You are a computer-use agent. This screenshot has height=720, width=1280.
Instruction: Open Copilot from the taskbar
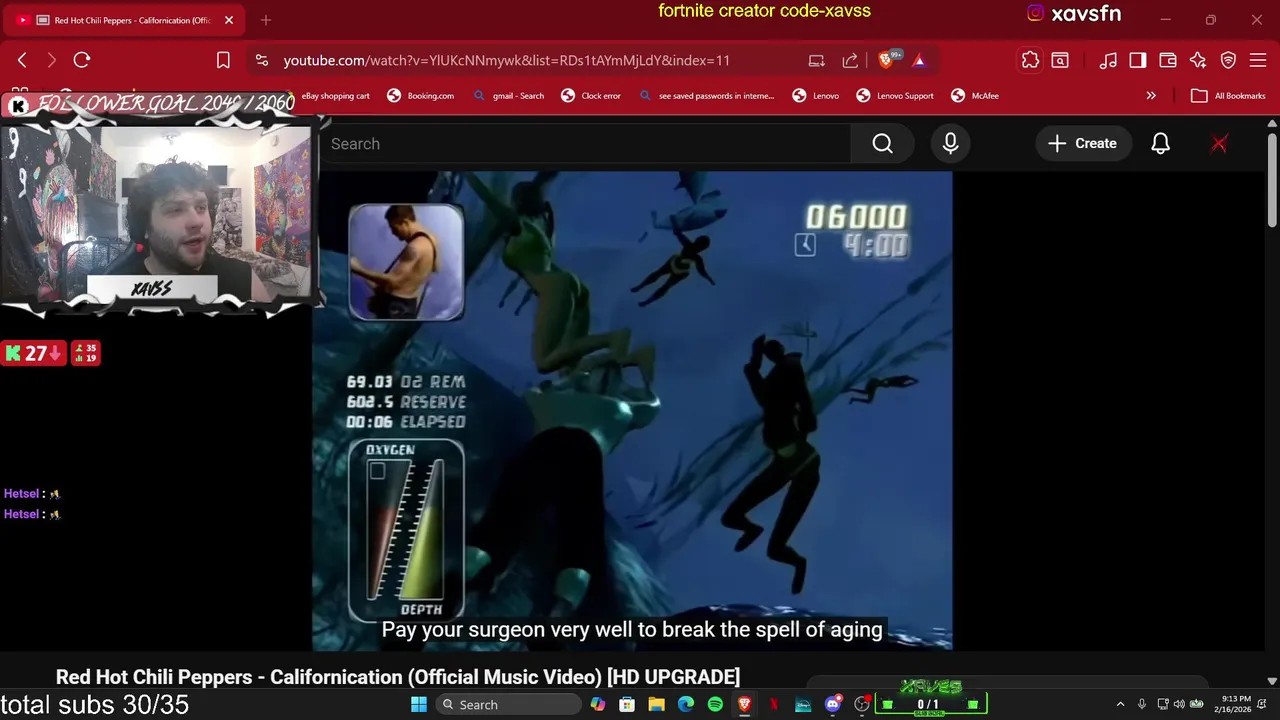[x=598, y=705]
